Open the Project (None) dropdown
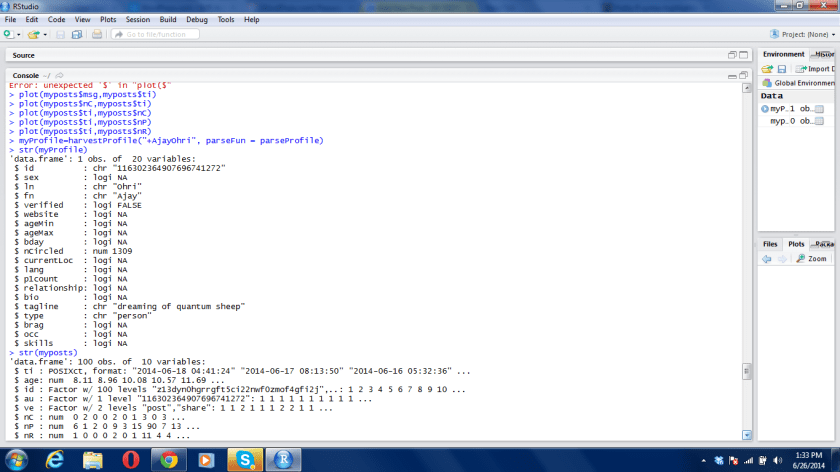This screenshot has width=840, height=472. pos(802,34)
